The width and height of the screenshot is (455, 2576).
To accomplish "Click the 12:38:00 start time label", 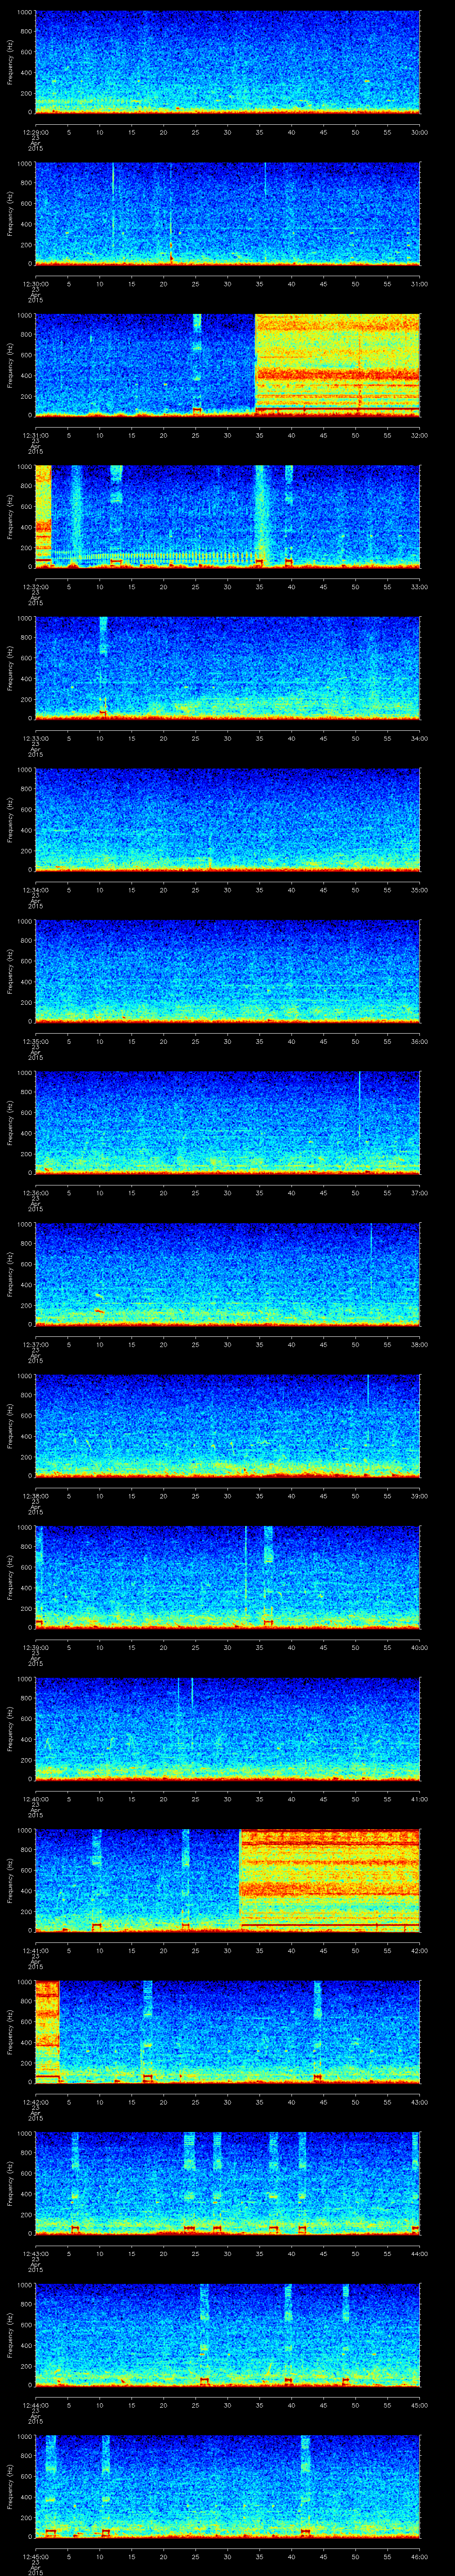I will pos(35,1496).
